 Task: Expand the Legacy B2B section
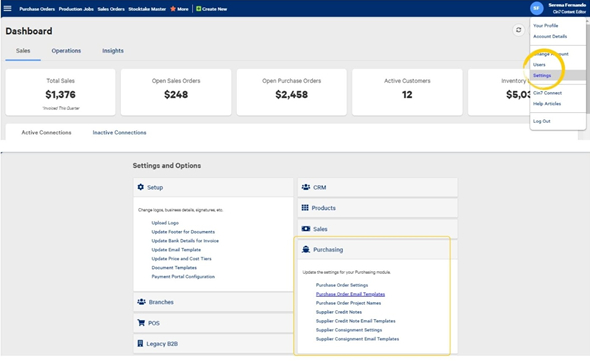point(213,344)
